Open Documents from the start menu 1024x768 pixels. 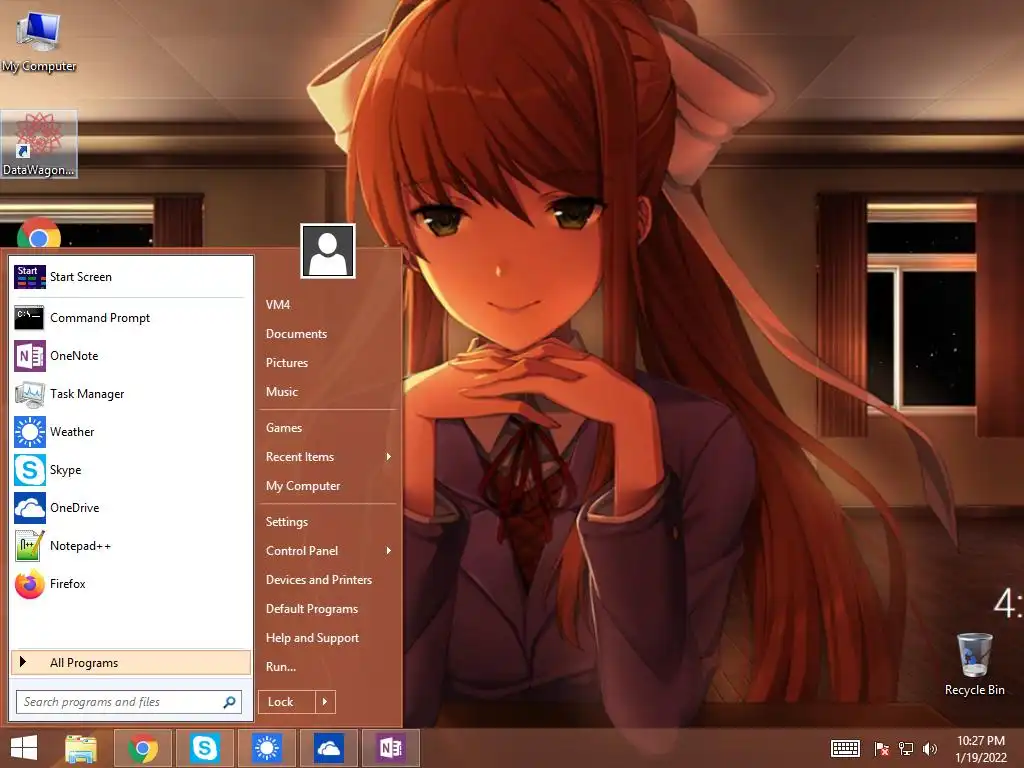296,334
